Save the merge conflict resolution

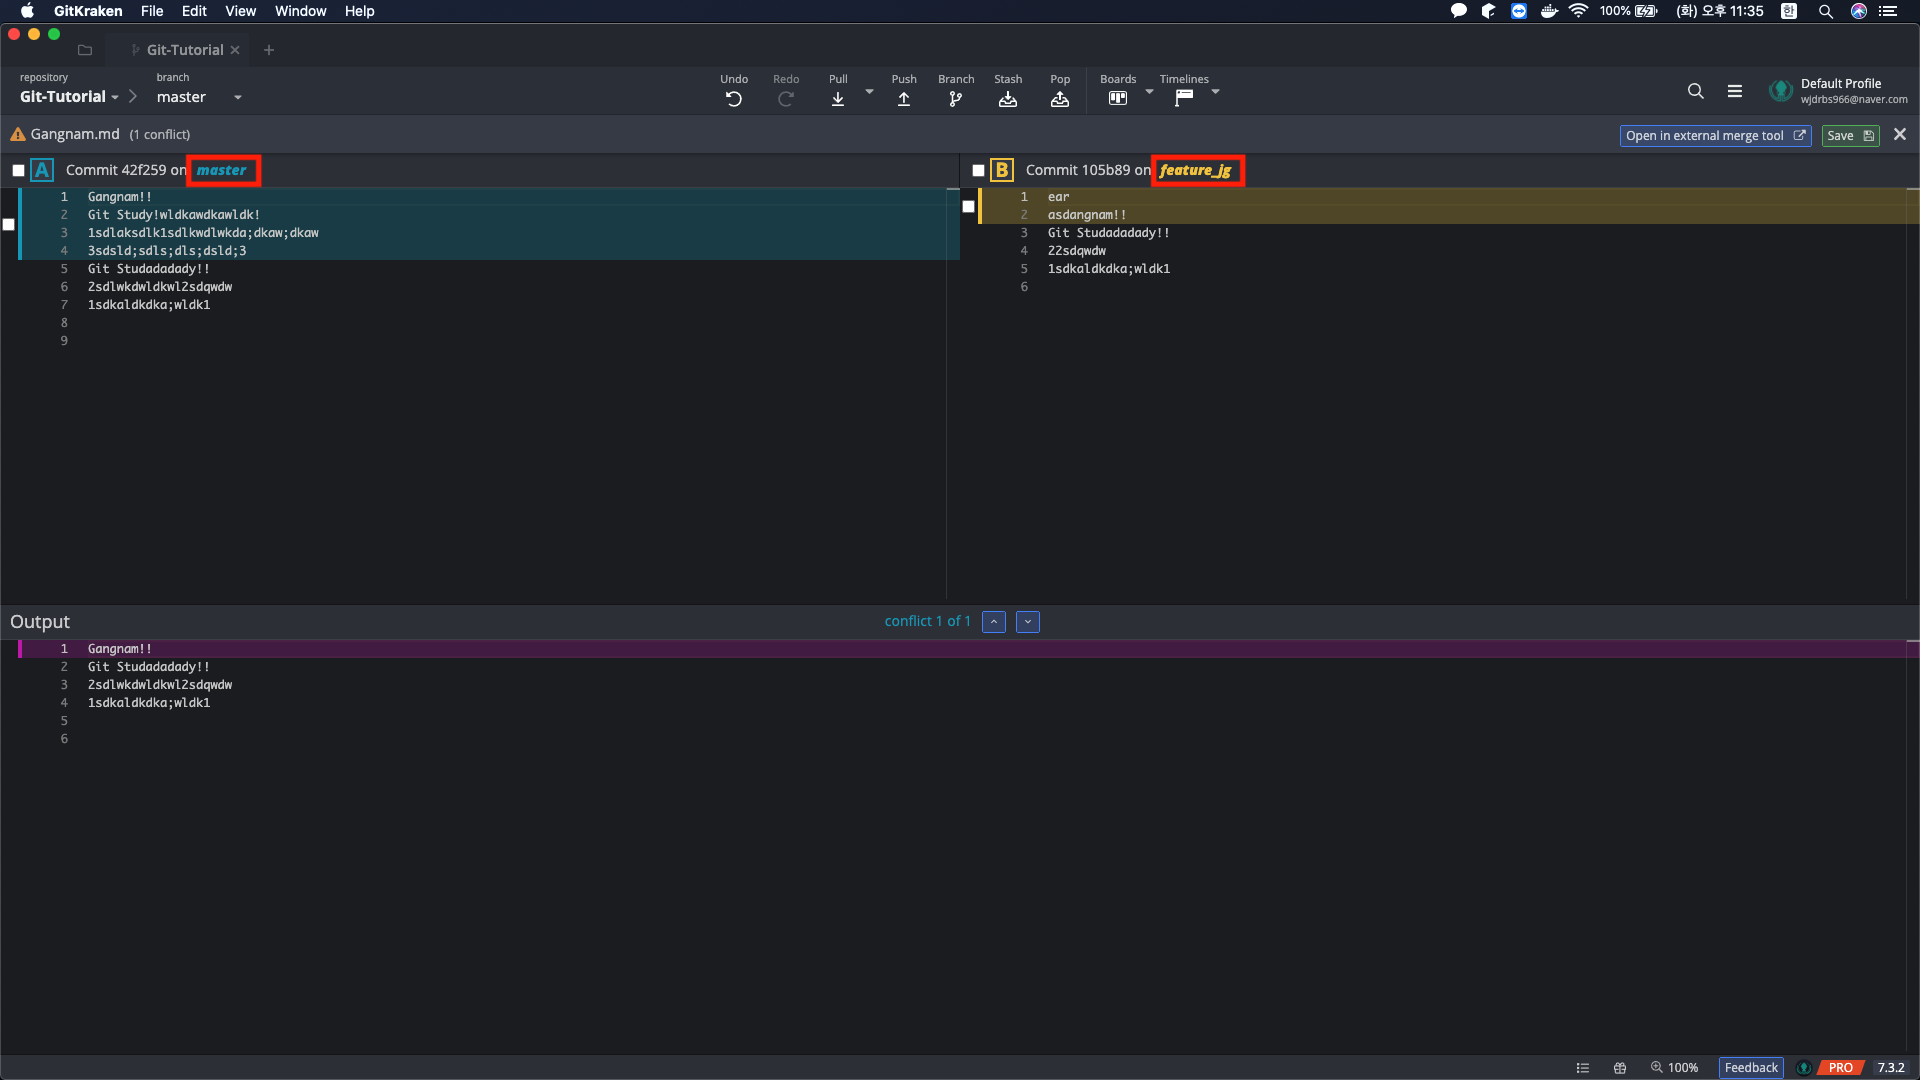pos(1849,136)
